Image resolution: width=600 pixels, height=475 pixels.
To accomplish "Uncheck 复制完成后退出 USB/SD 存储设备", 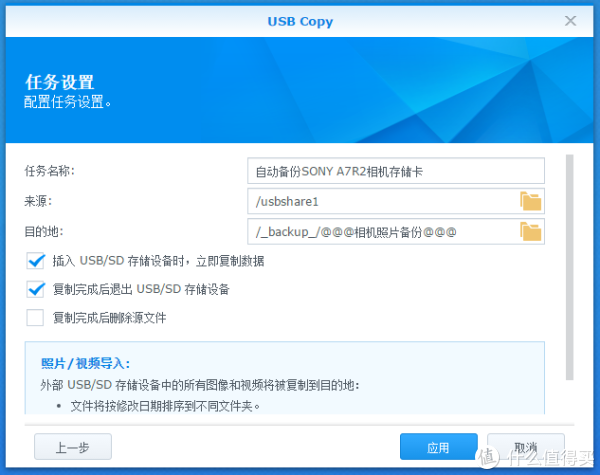I will pos(36,290).
